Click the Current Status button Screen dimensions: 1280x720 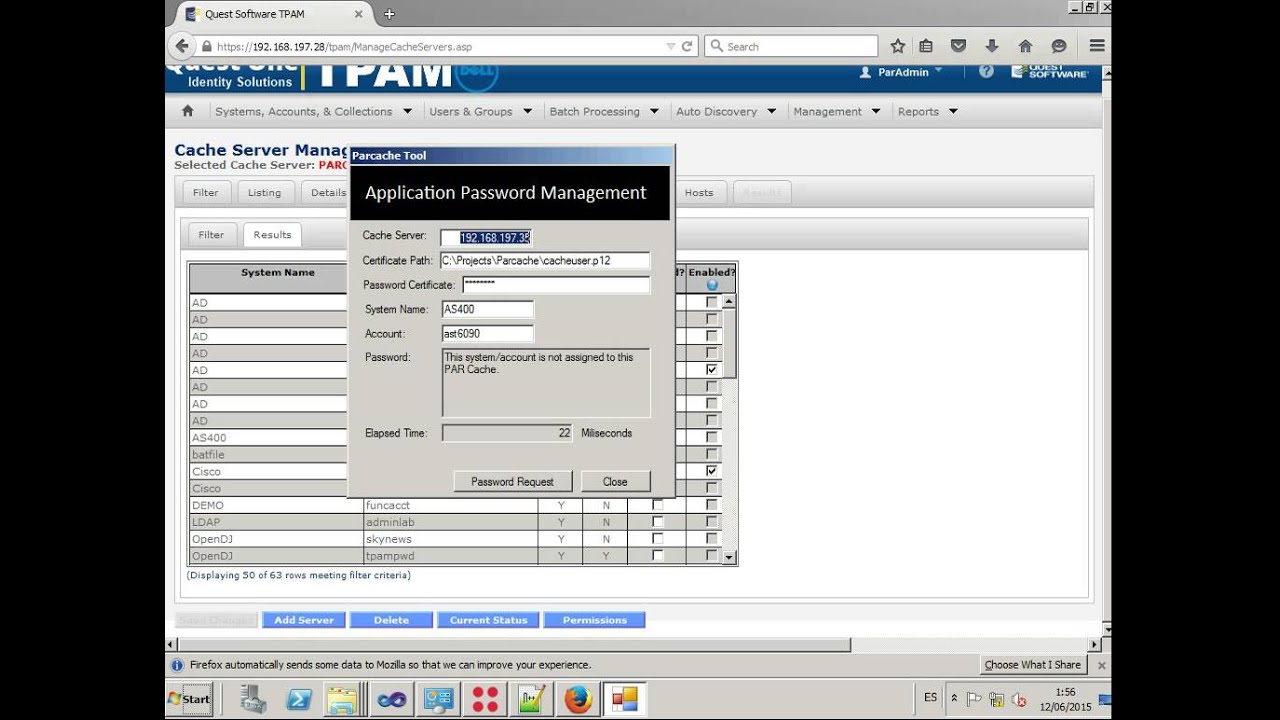[x=488, y=620]
